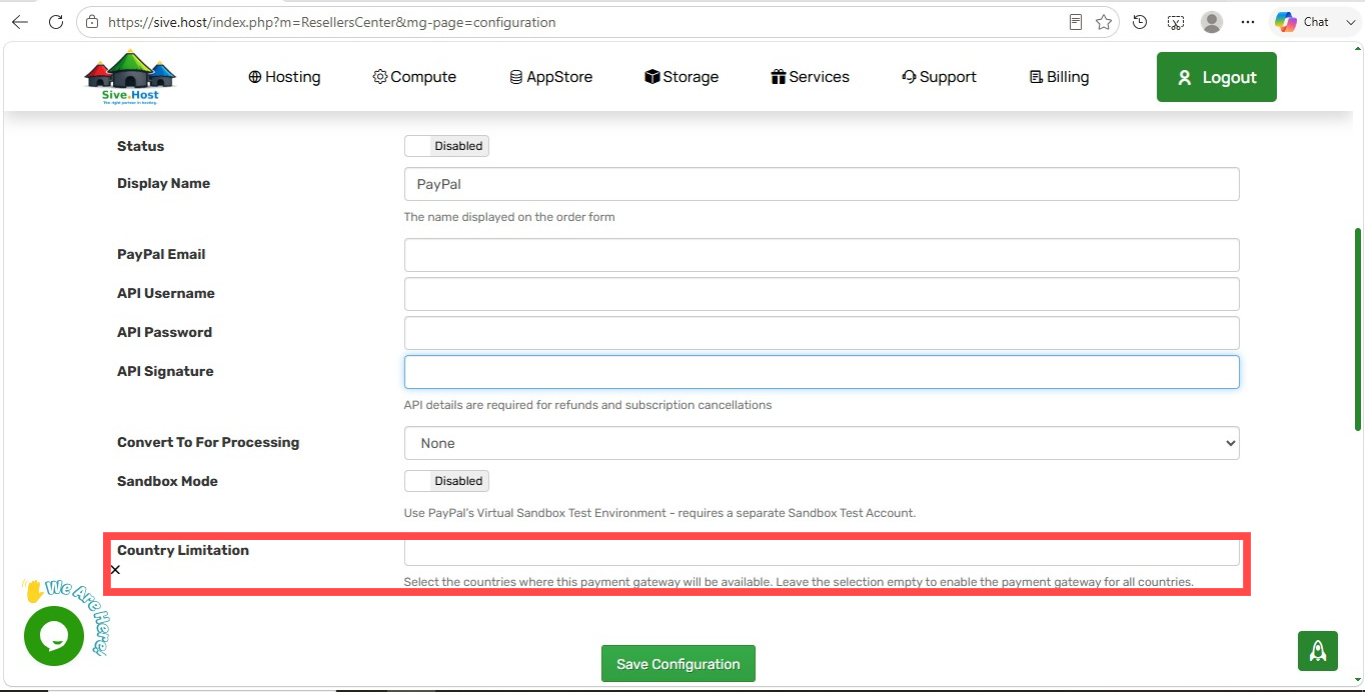Dismiss the chat widget with X
This screenshot has height=692, width=1365.
(x=115, y=570)
